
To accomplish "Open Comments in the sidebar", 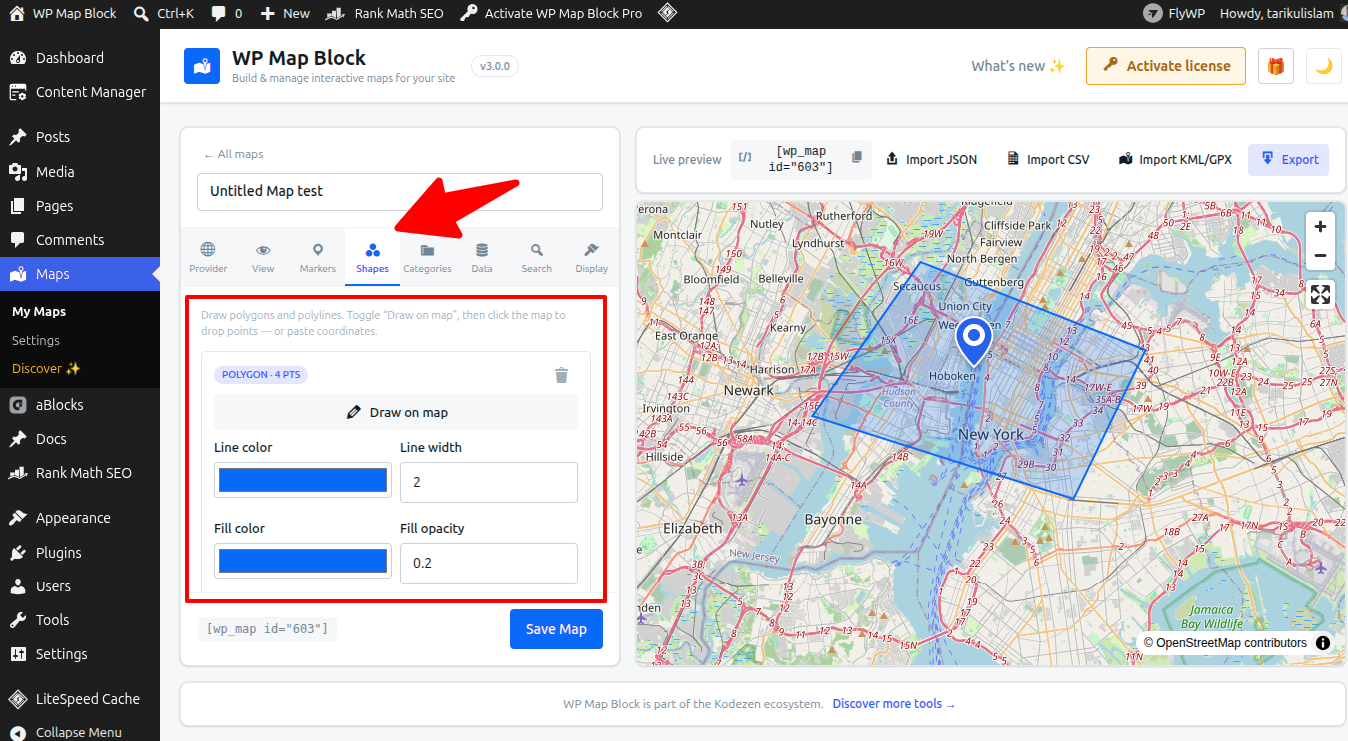I will pyautogui.click(x=80, y=240).
